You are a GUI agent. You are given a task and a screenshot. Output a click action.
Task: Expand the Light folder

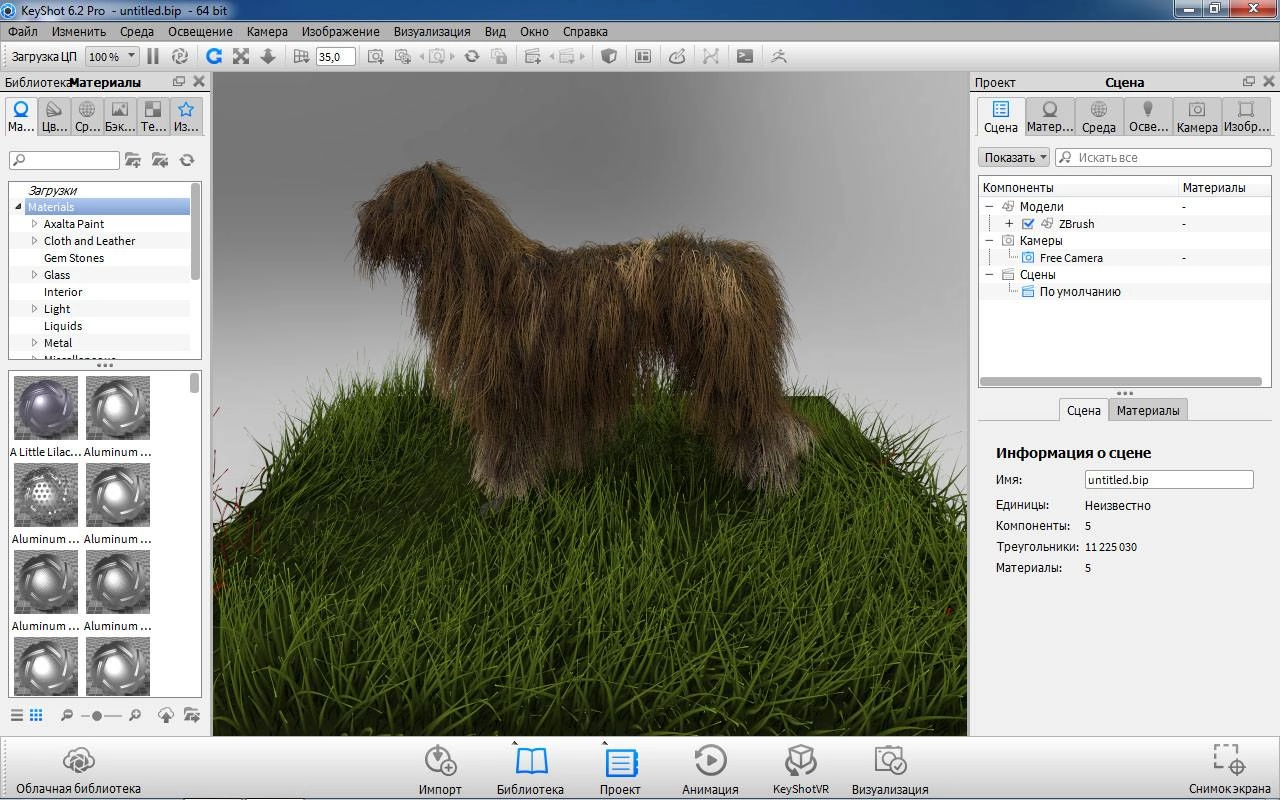pos(35,309)
